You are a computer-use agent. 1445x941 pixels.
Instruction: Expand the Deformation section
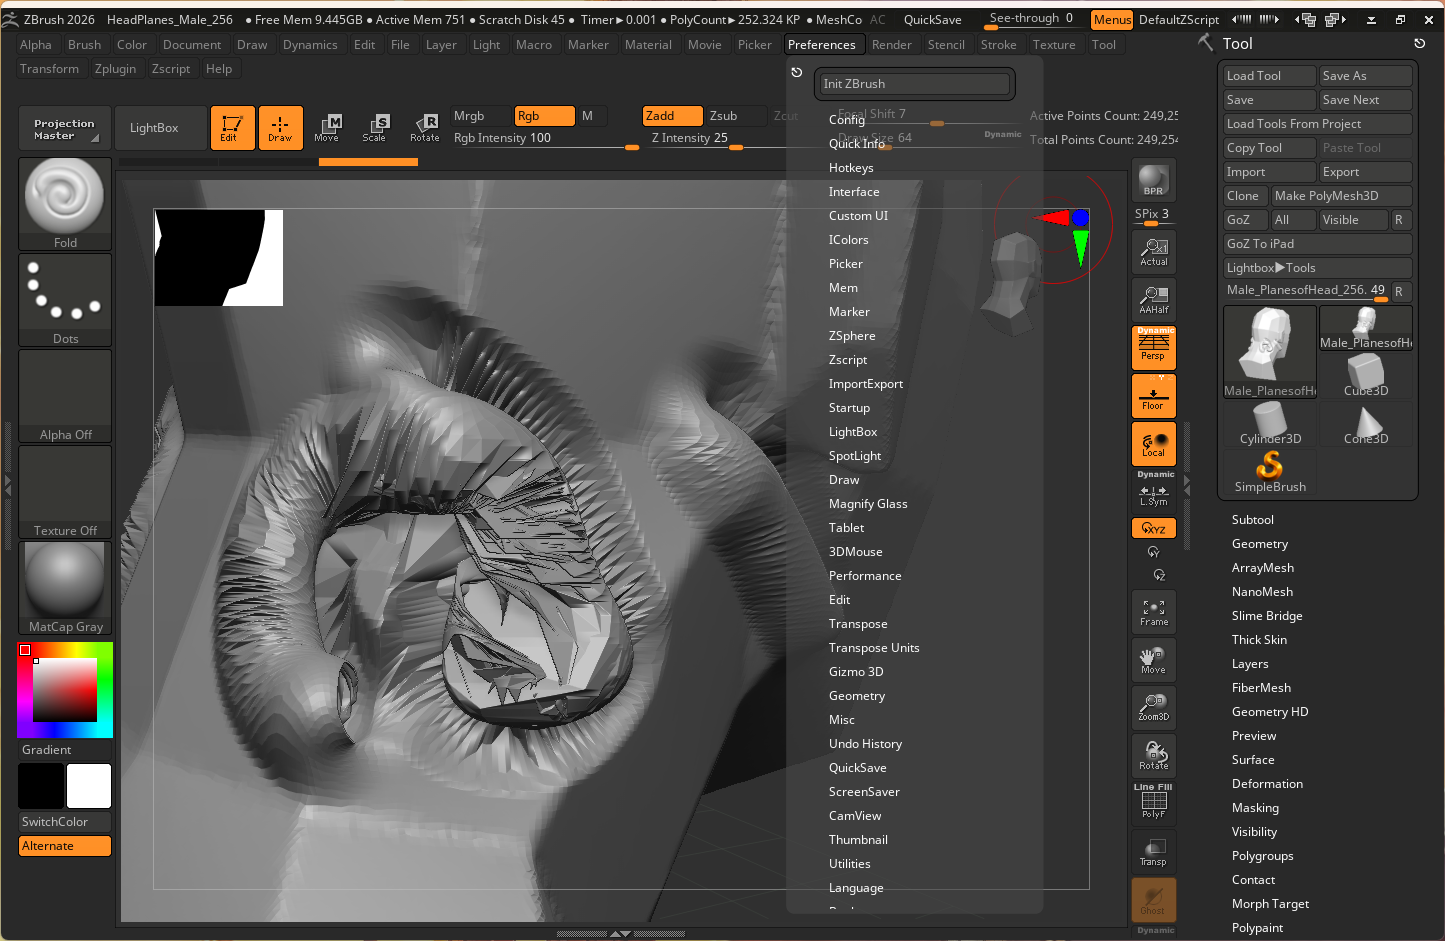[x=1267, y=784]
